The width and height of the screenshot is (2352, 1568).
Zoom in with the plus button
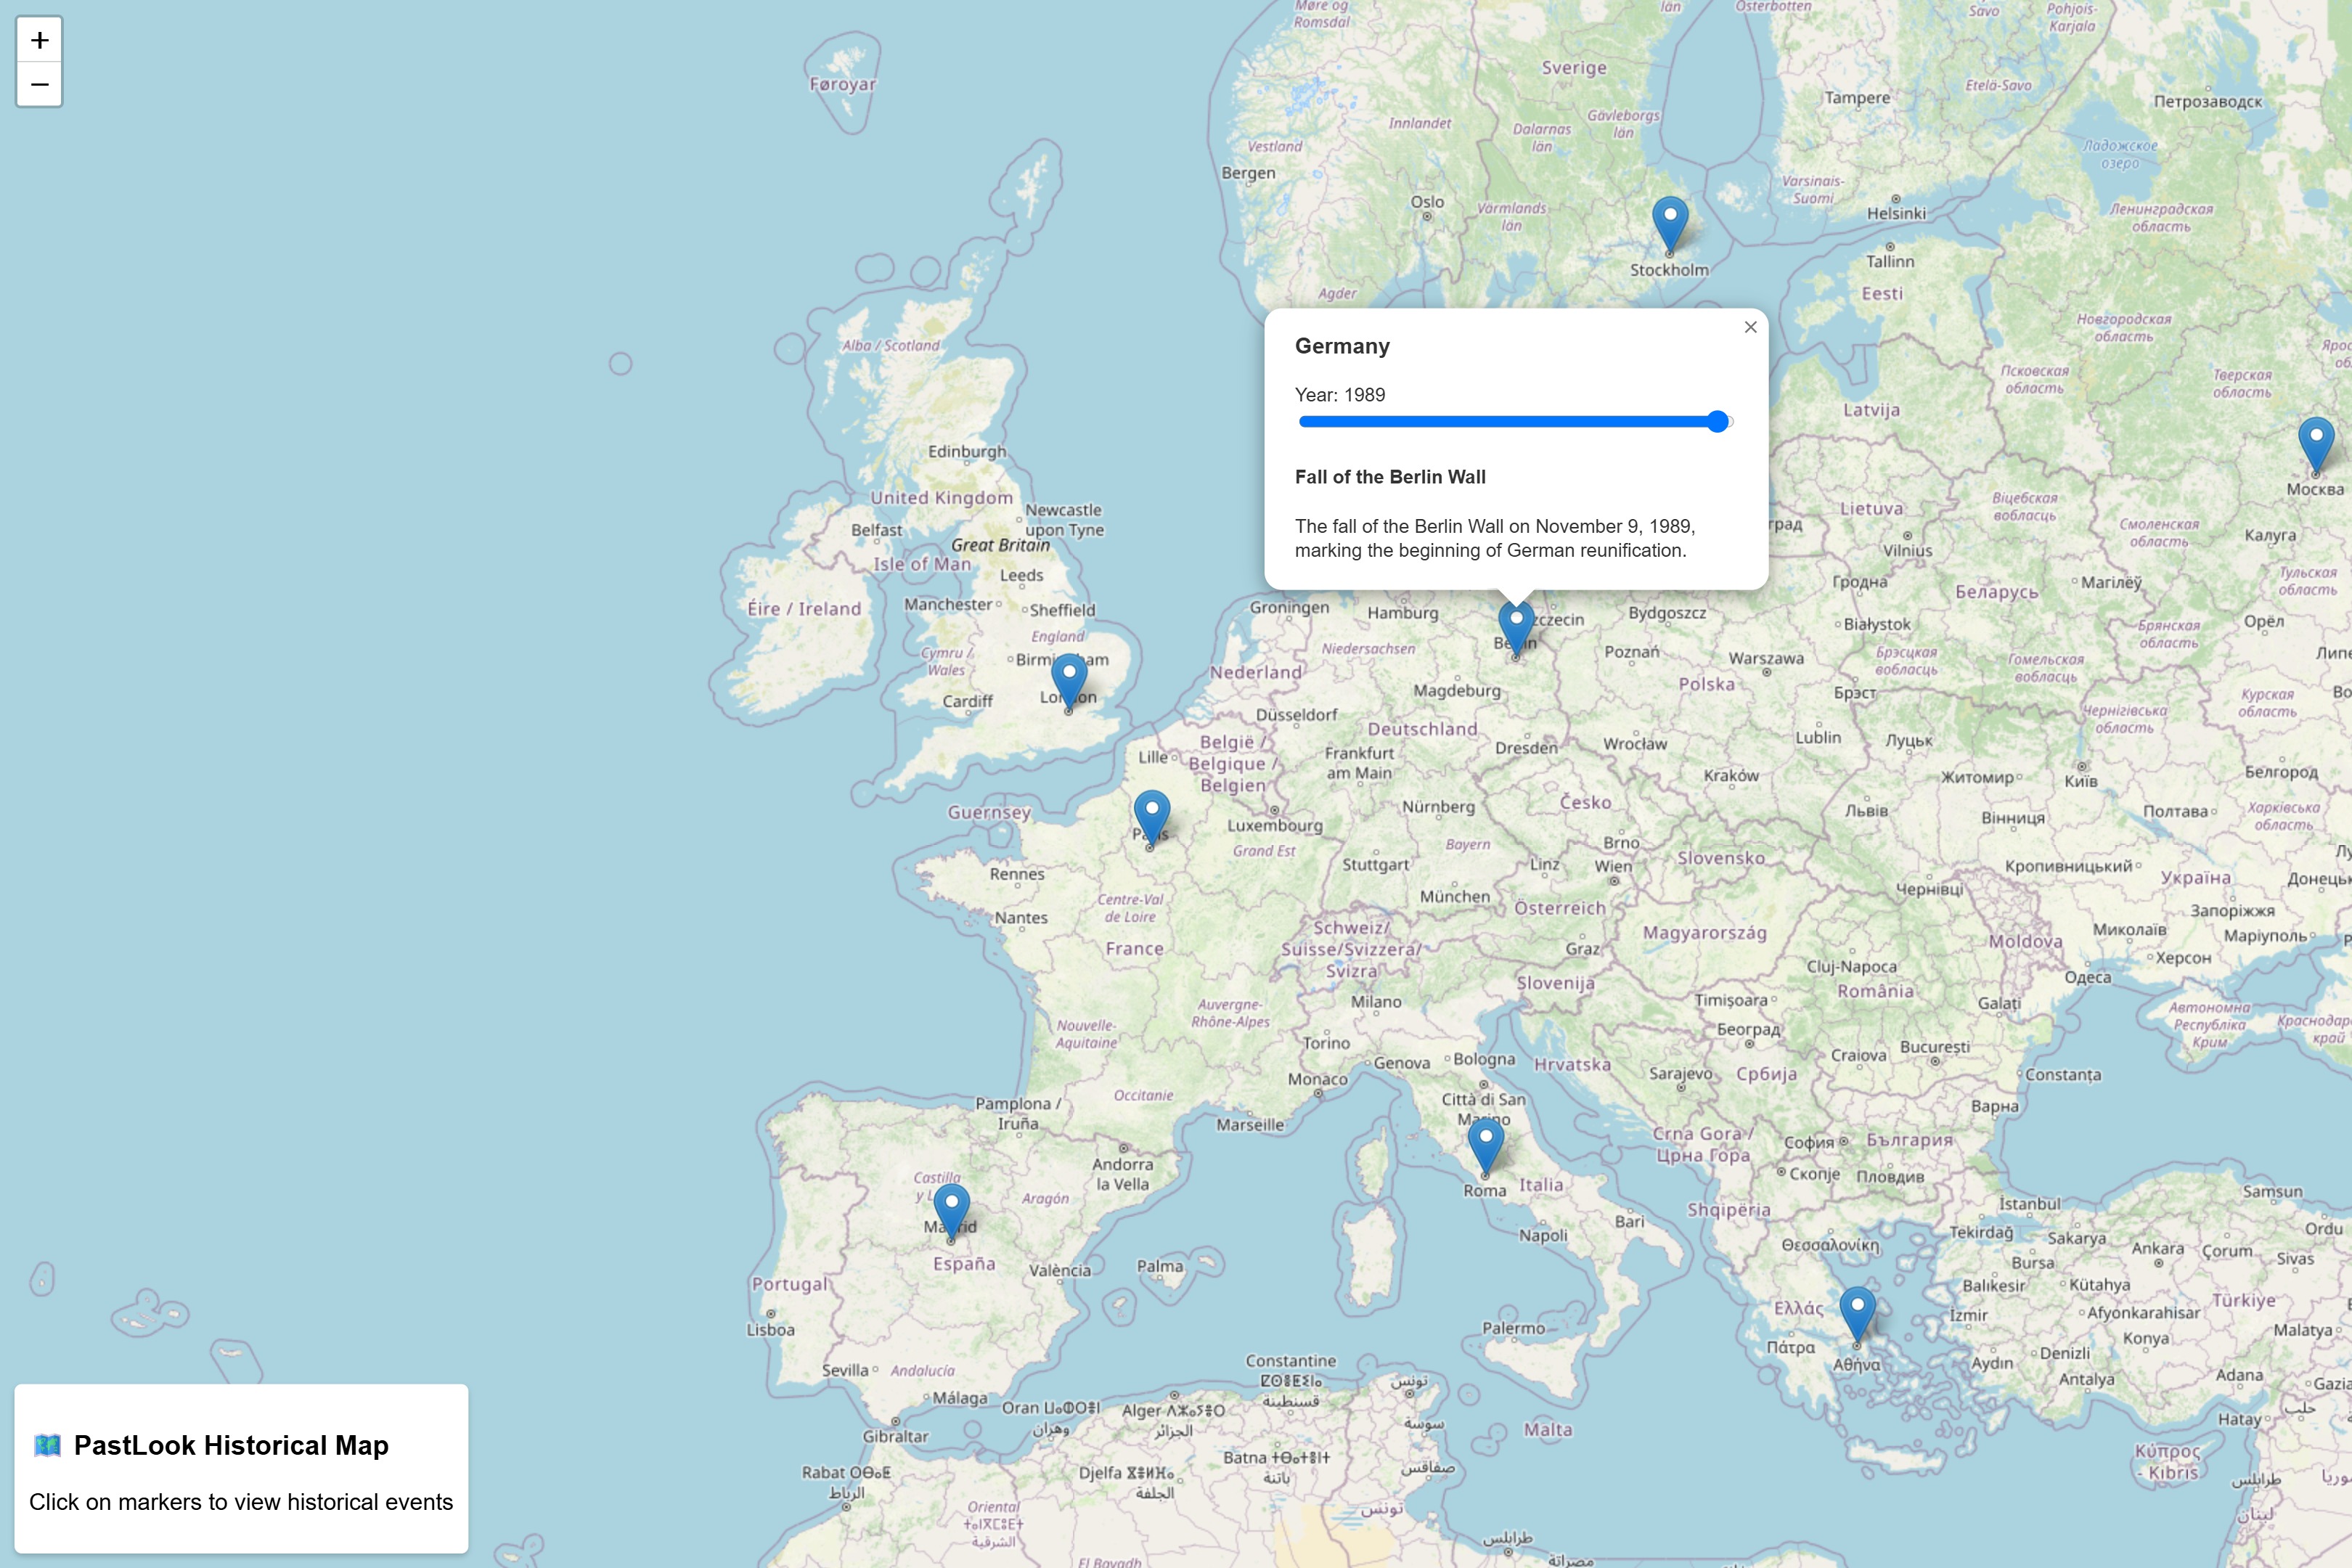pos(40,40)
